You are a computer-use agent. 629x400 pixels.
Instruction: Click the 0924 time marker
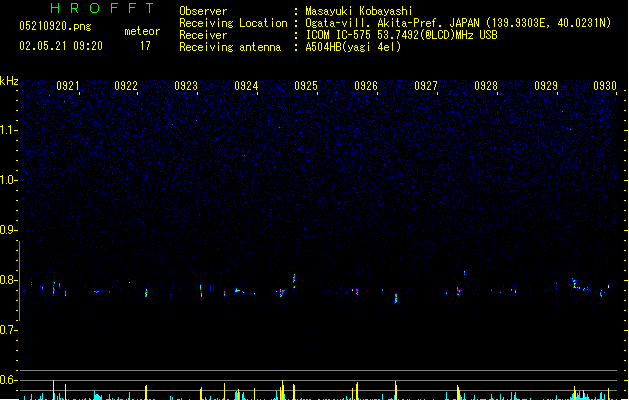[246, 86]
